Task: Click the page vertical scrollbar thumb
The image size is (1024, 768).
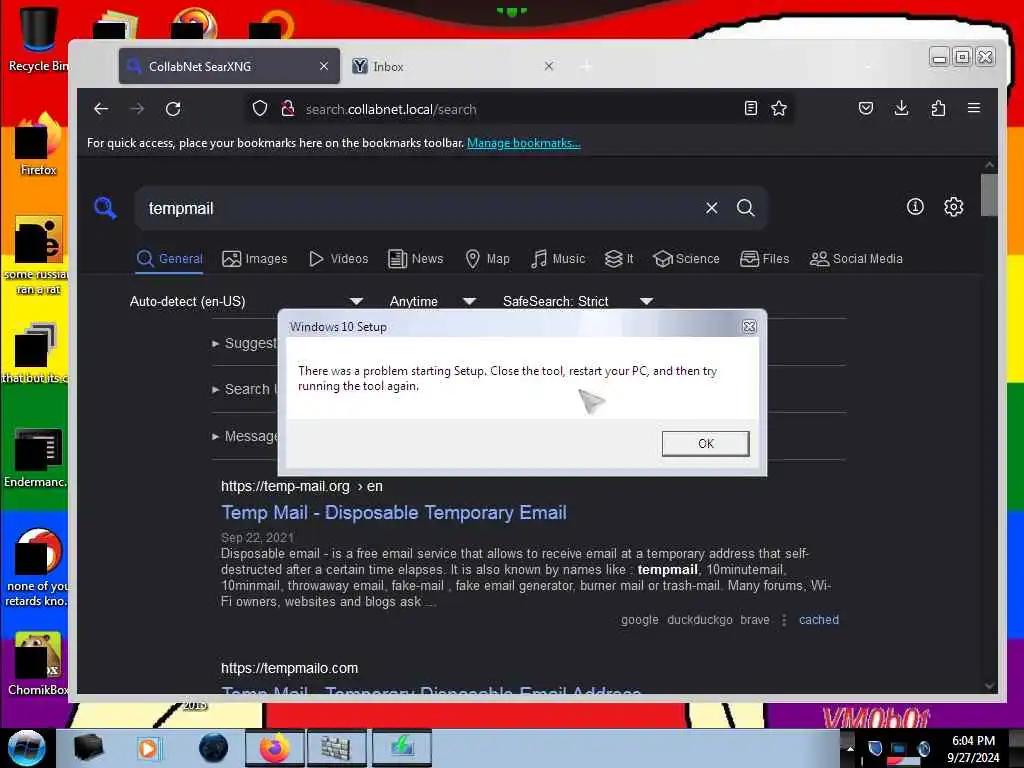Action: click(x=989, y=194)
